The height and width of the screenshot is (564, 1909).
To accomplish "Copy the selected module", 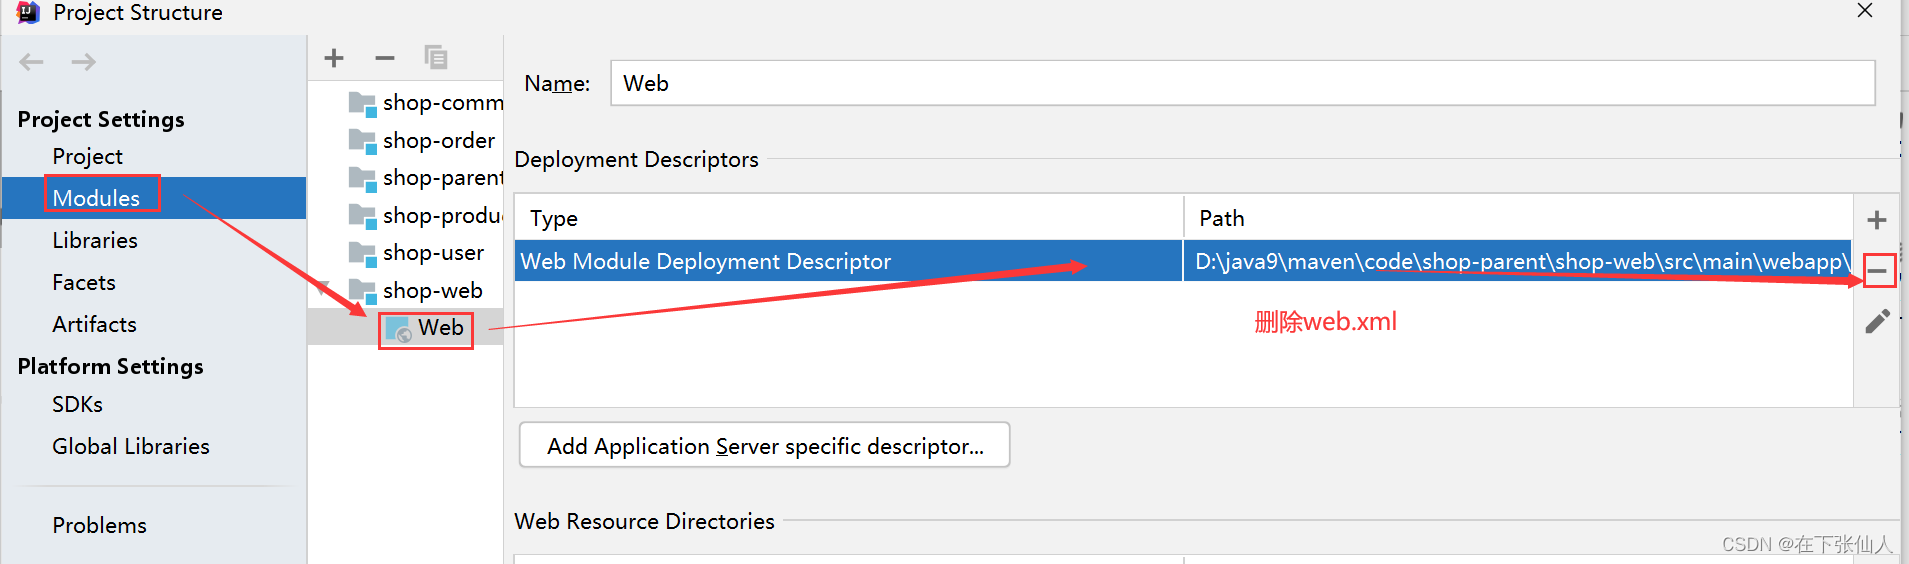I will pyautogui.click(x=436, y=57).
